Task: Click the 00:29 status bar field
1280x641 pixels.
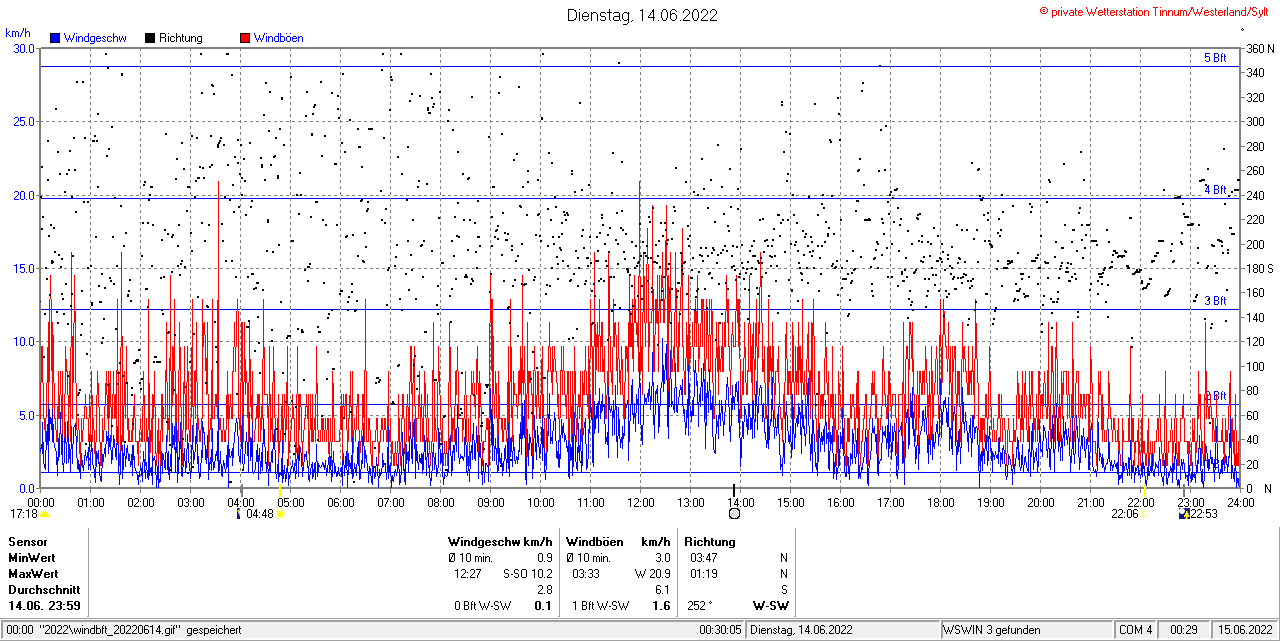Action: tap(1185, 630)
